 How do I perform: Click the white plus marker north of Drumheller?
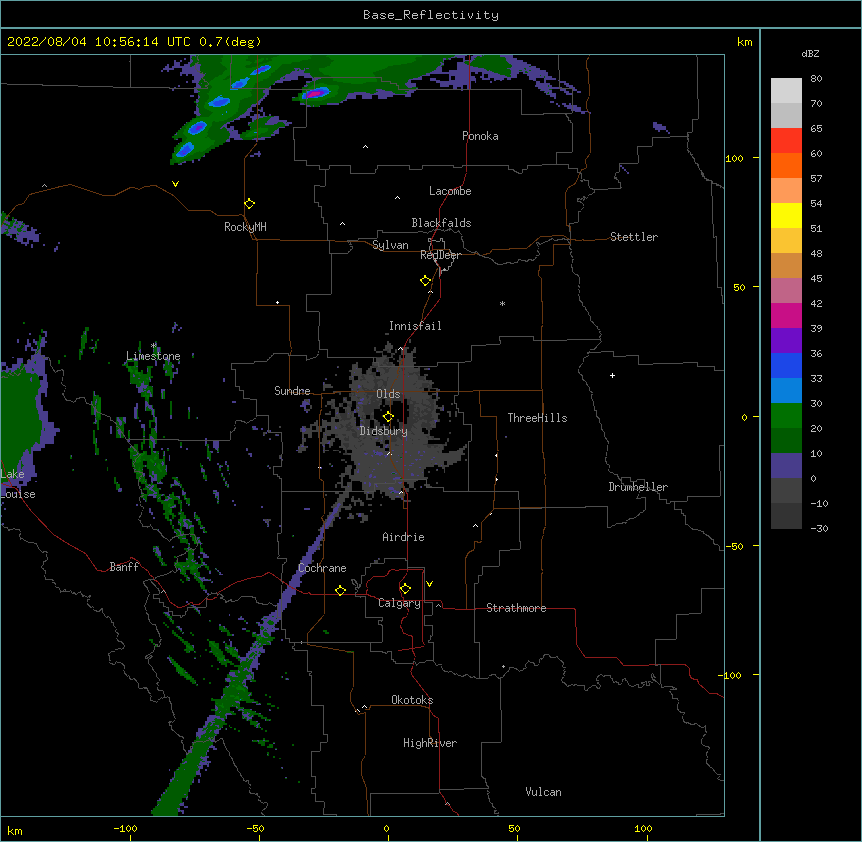(612, 375)
